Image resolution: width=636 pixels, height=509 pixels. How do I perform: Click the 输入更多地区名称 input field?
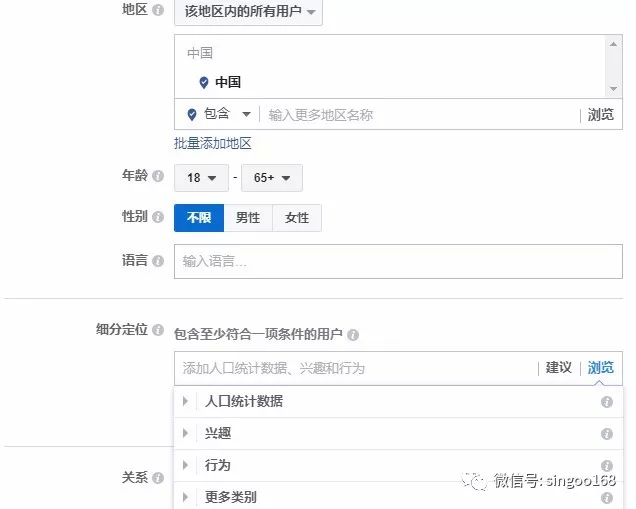pyautogui.click(x=420, y=115)
